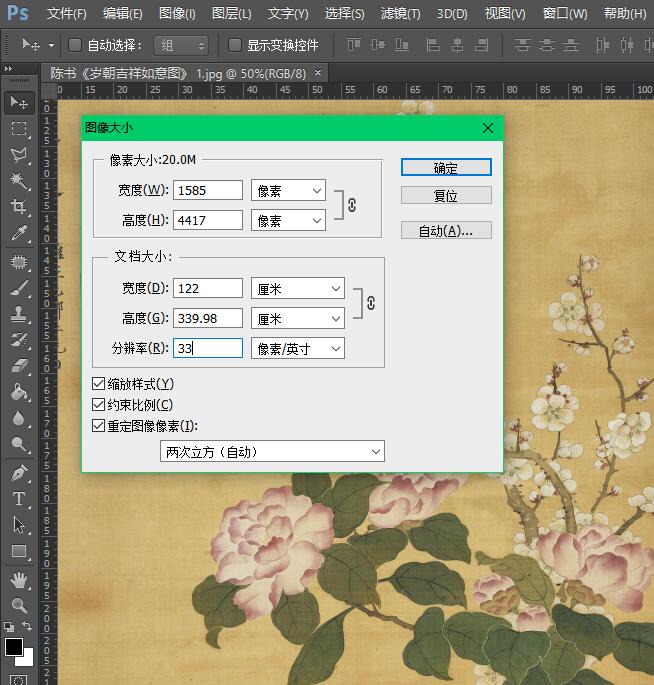
Task: Select the Hand tool
Action: pyautogui.click(x=19, y=580)
